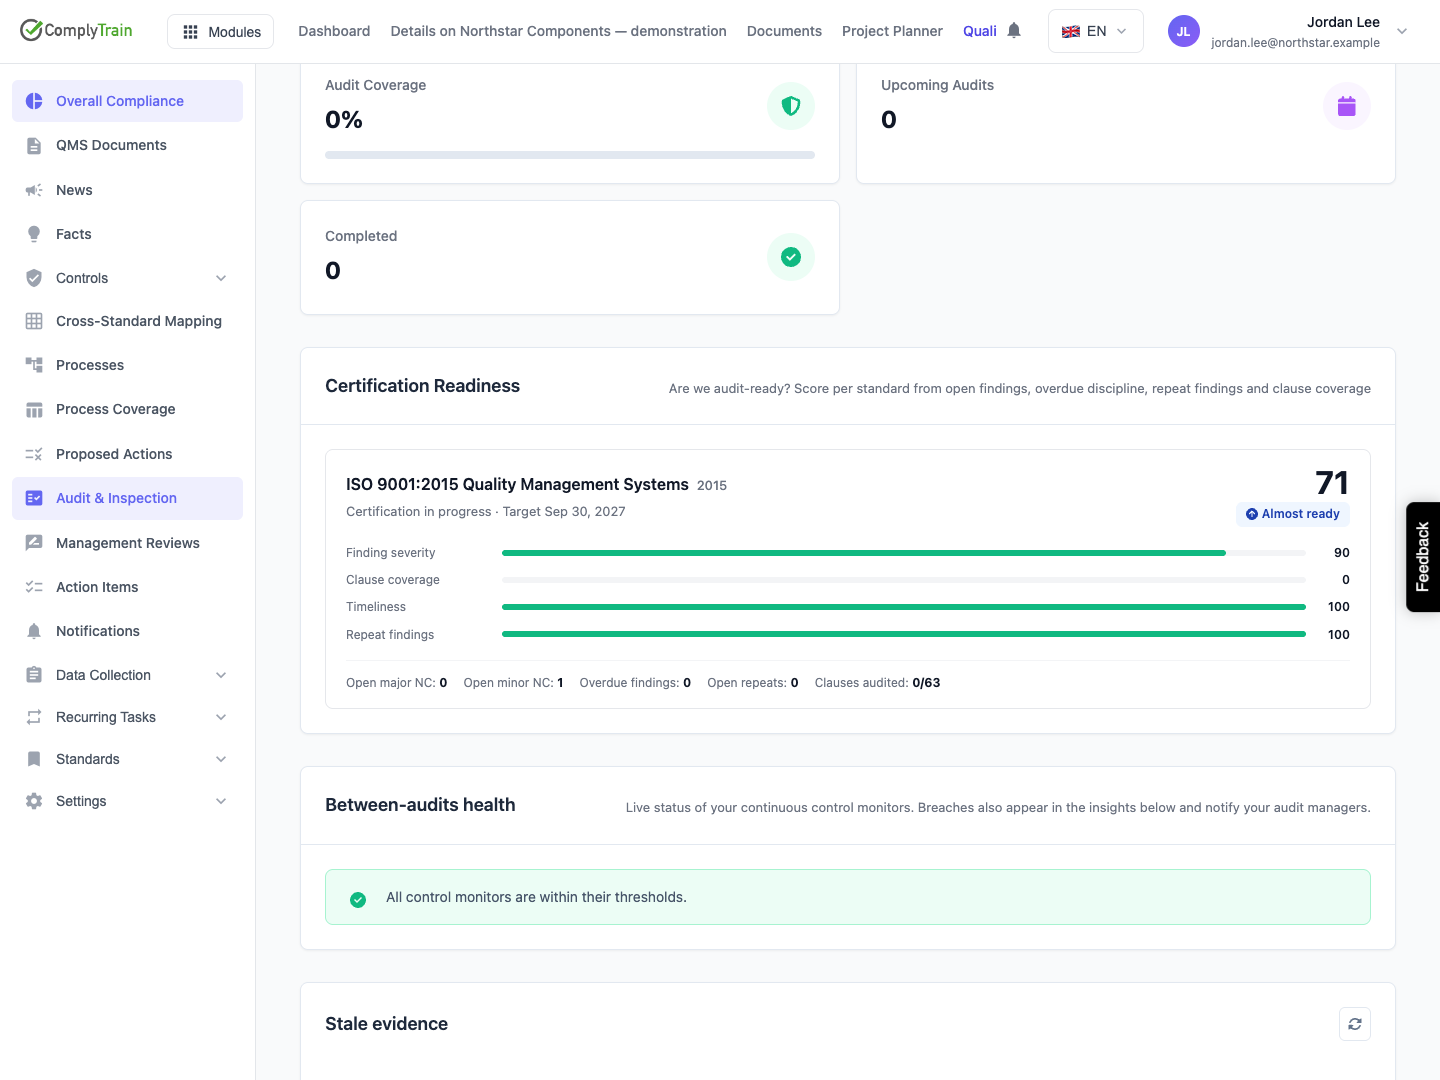This screenshot has width=1440, height=1080.
Task: Click the ComplyTrain logo
Action: 76,30
